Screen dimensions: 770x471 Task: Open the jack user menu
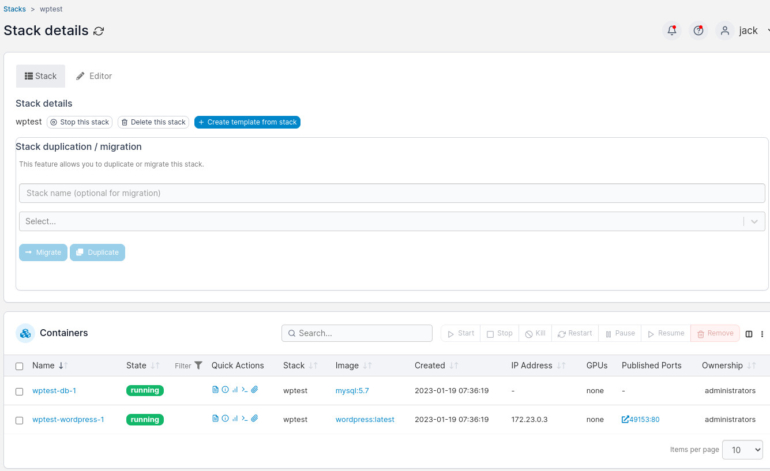(745, 30)
